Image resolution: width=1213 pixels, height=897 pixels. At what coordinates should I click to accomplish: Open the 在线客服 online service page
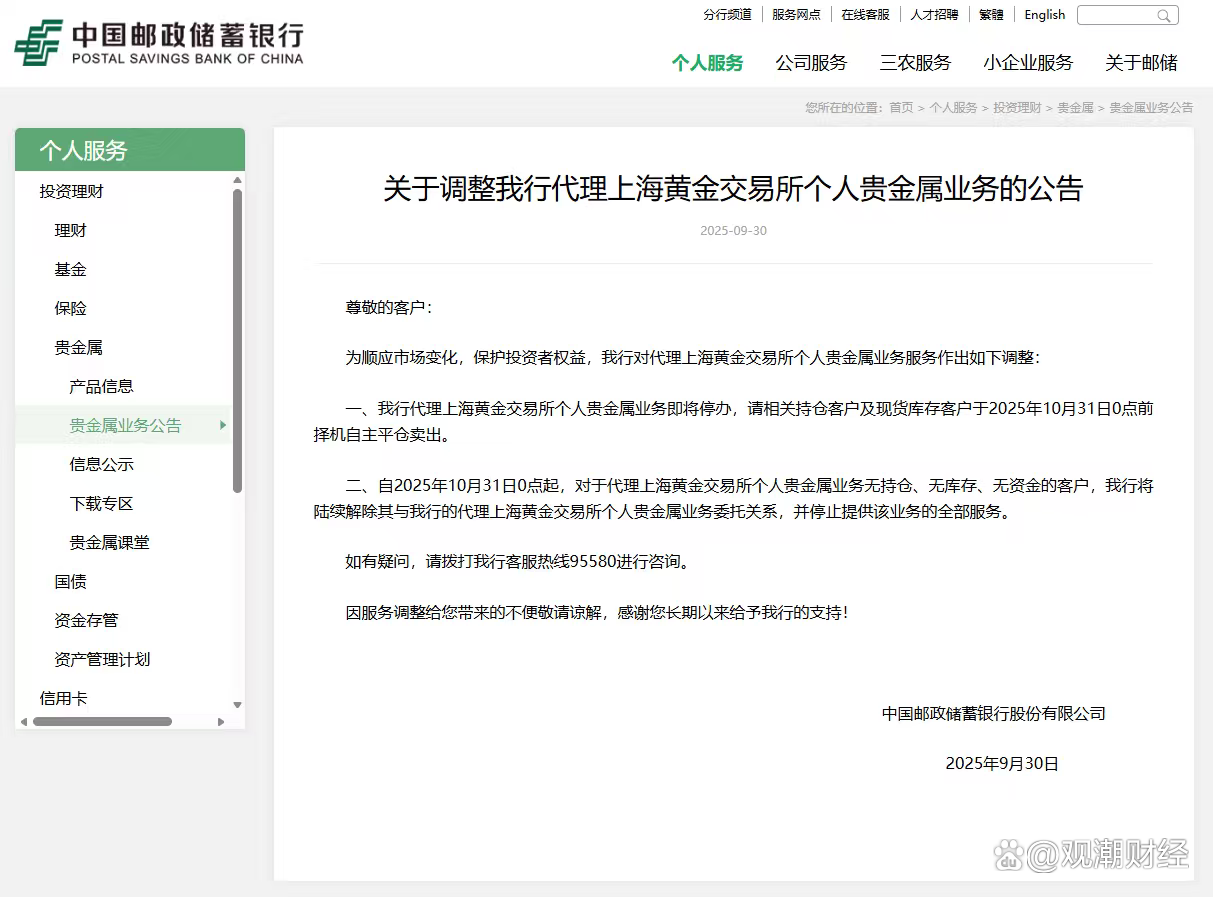pyautogui.click(x=865, y=14)
